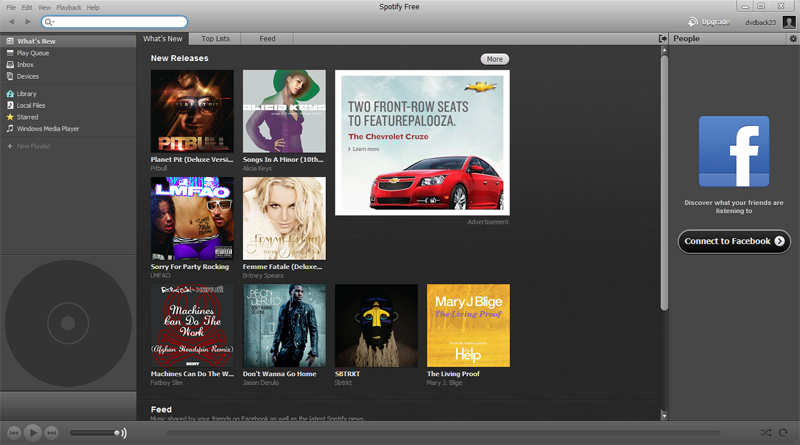This screenshot has width=800, height=445.
Task: Click the Library sidebar icon
Action: point(10,93)
